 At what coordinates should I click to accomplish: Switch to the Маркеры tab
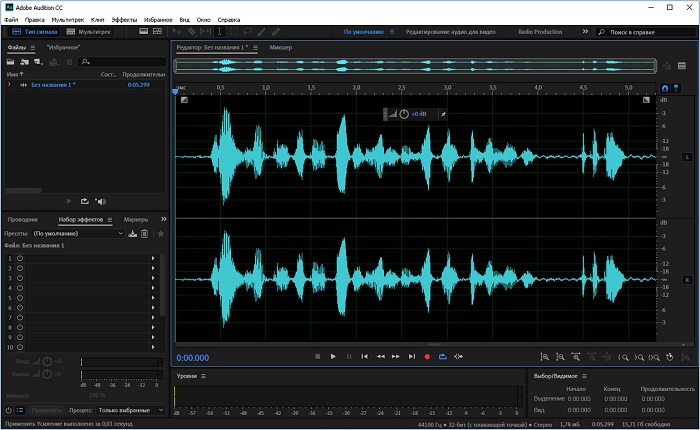tap(136, 219)
